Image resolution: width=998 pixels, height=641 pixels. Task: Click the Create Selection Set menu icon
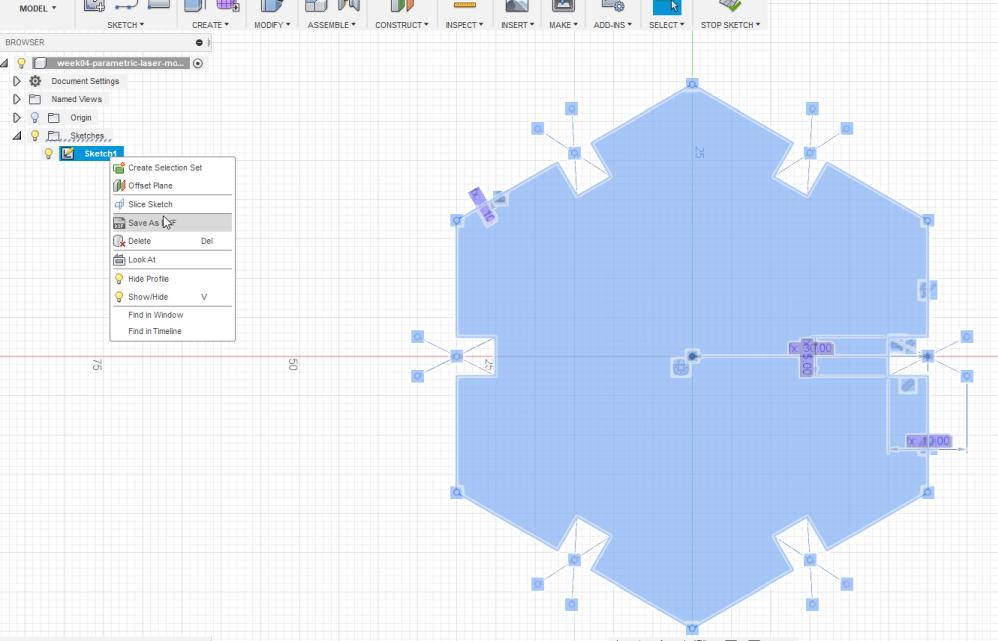pos(119,167)
